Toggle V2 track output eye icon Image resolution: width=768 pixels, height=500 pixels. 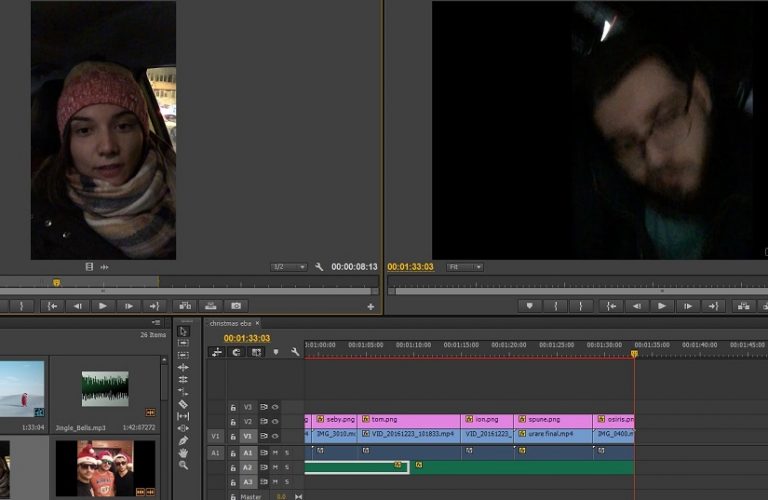pyautogui.click(x=276, y=421)
